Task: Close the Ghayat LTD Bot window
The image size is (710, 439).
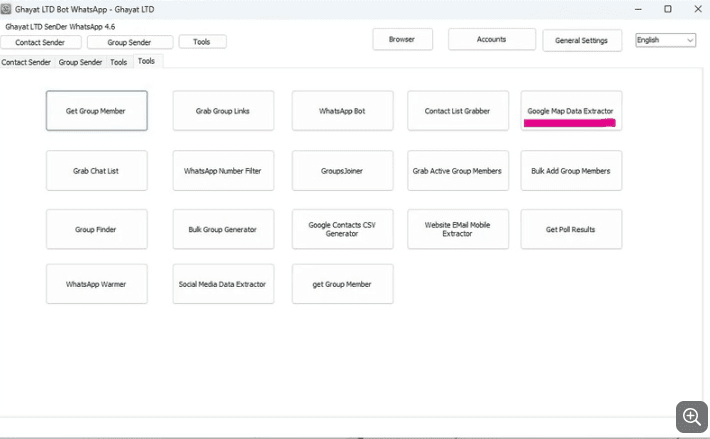Action: [698, 9]
